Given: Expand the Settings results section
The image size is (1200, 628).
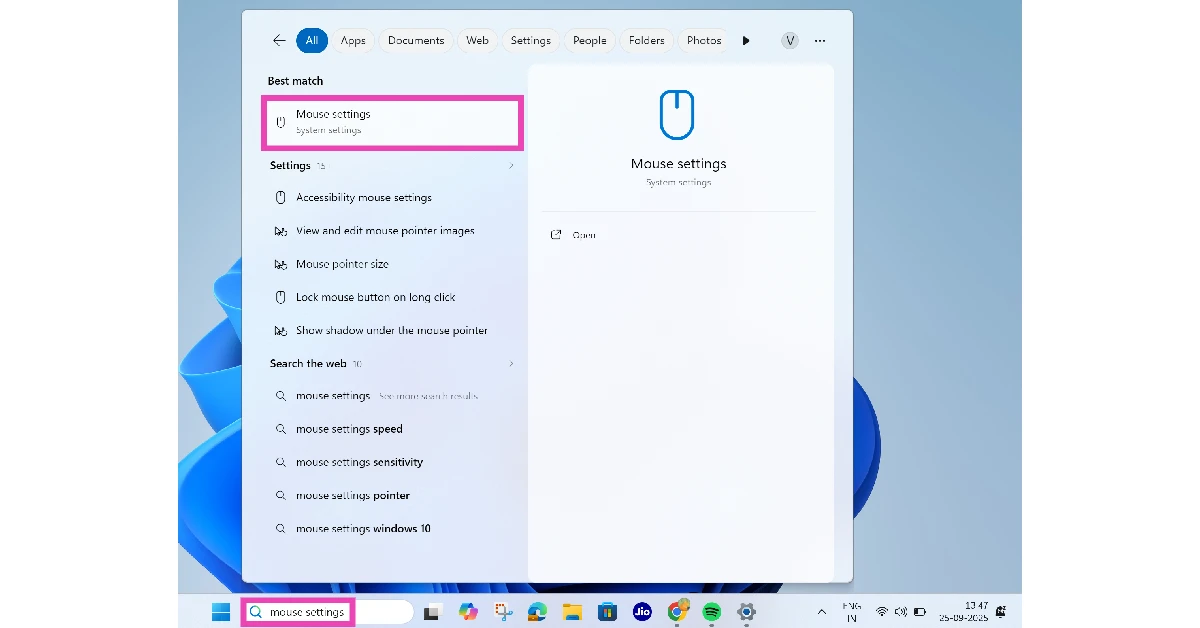Looking at the screenshot, I should coord(511,165).
